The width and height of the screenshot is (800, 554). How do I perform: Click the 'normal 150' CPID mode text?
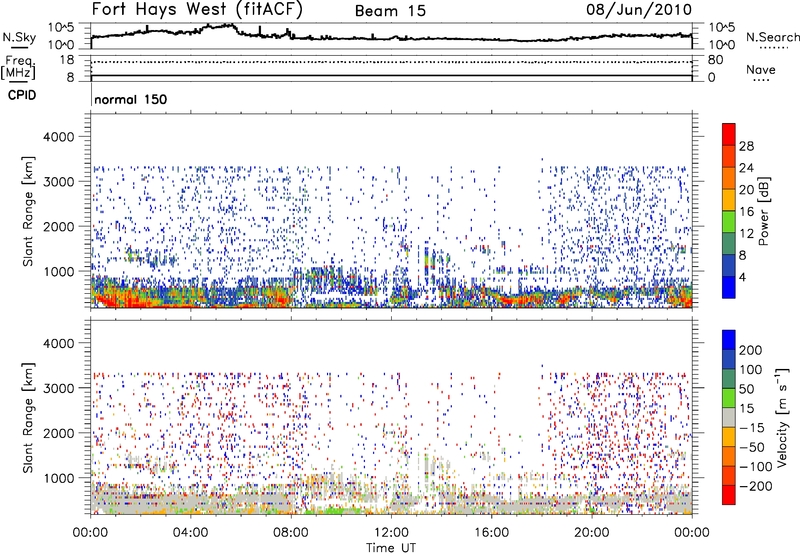tap(131, 99)
